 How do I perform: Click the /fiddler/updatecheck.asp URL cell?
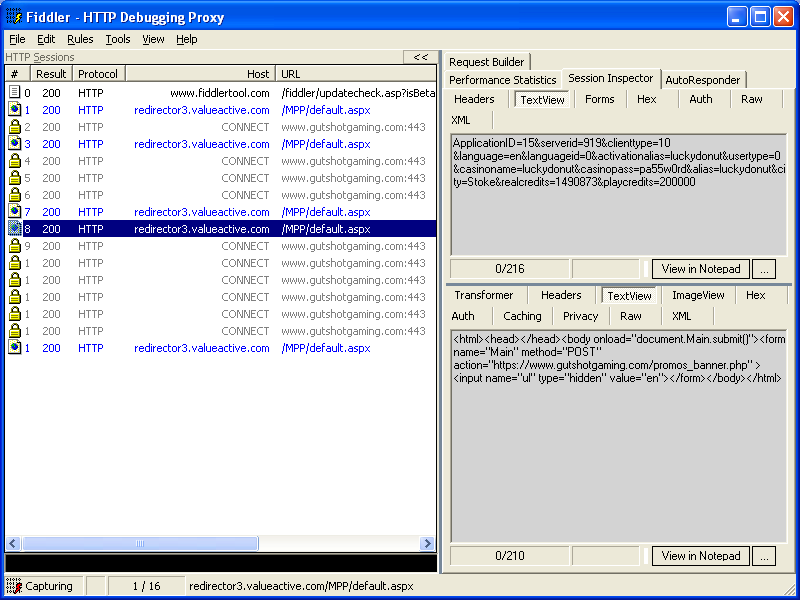[358, 93]
